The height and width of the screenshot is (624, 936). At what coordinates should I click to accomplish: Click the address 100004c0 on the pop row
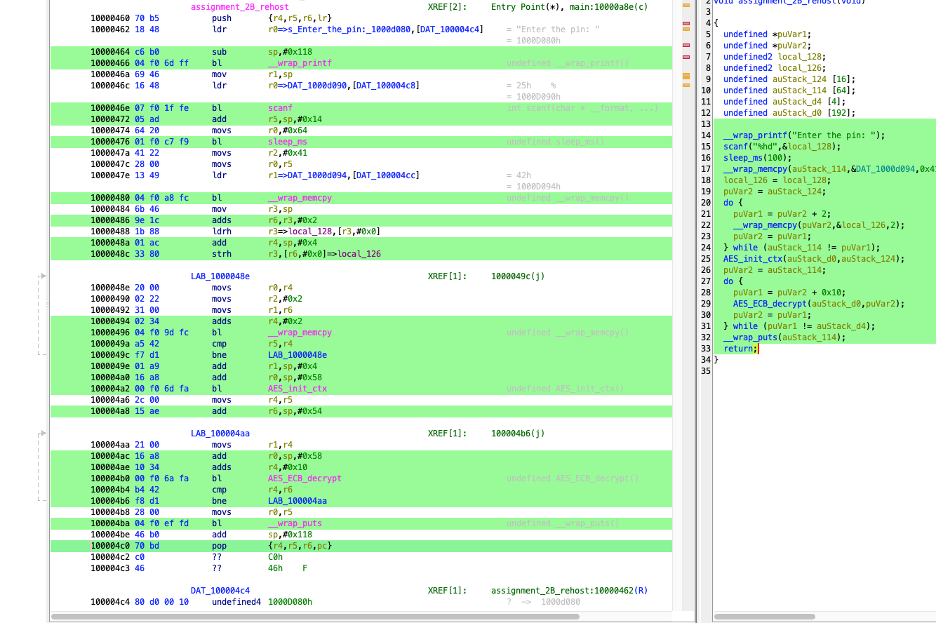[108, 546]
